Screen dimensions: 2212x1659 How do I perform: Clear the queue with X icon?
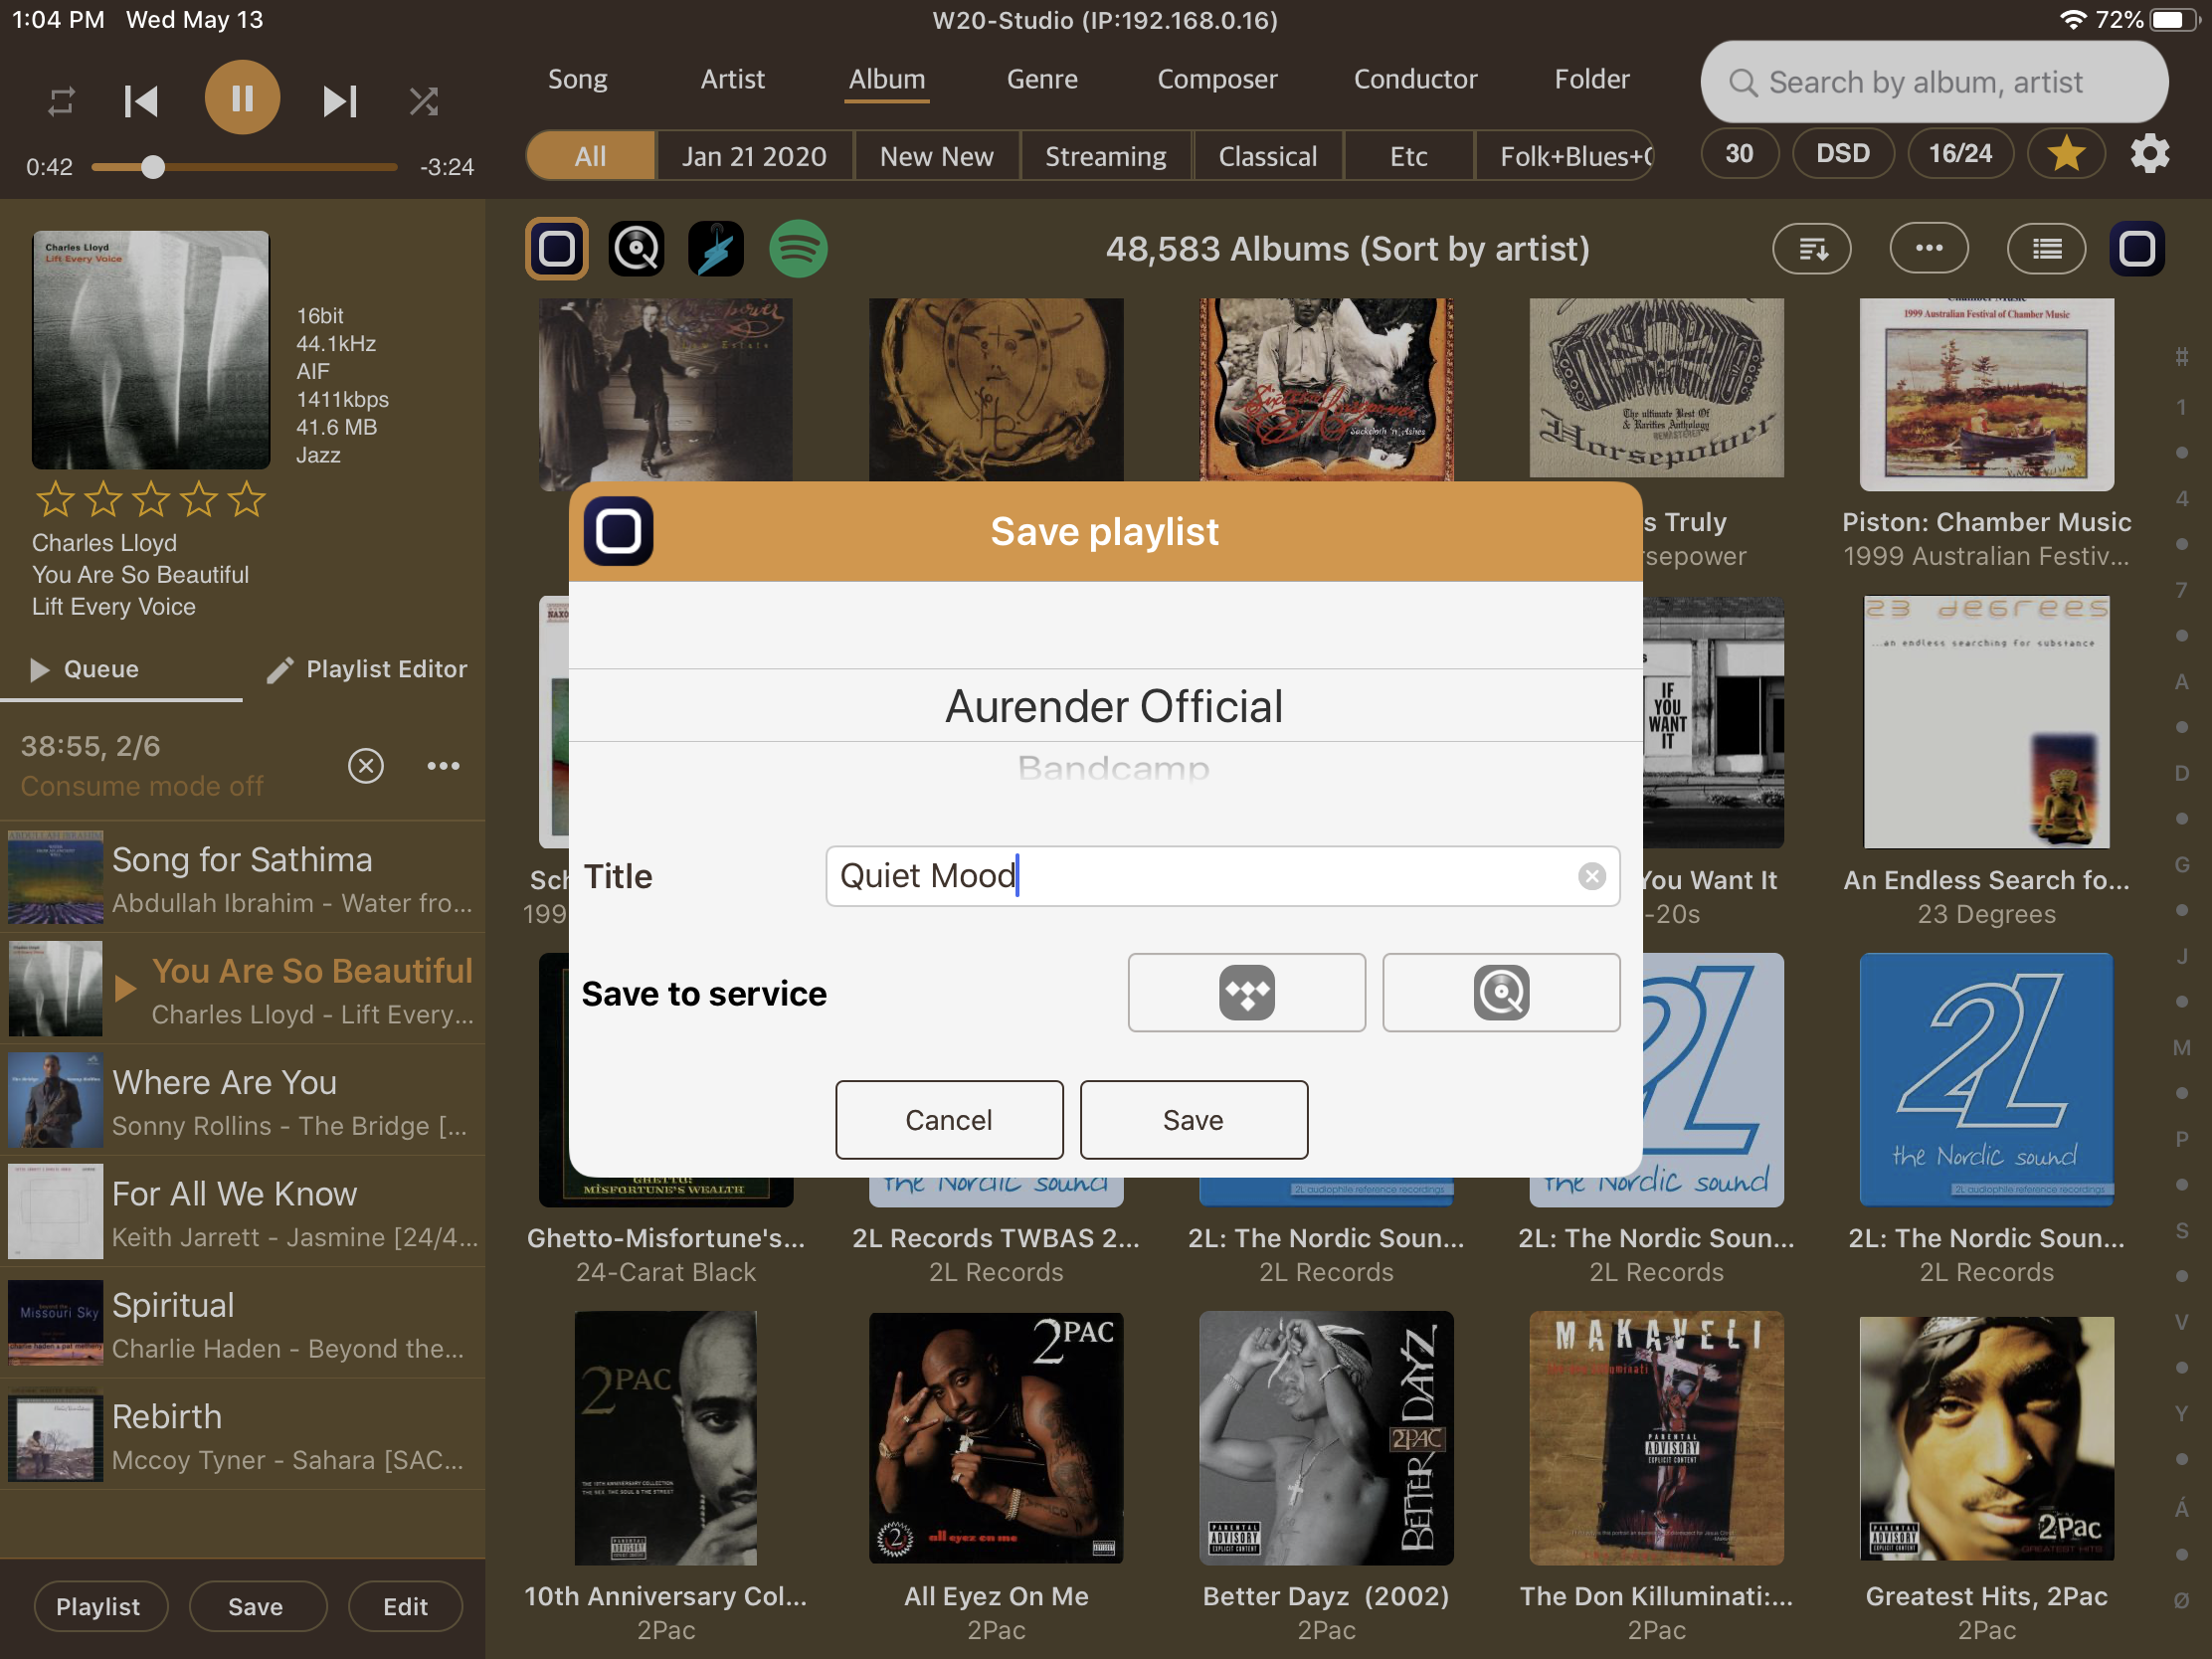tap(366, 766)
